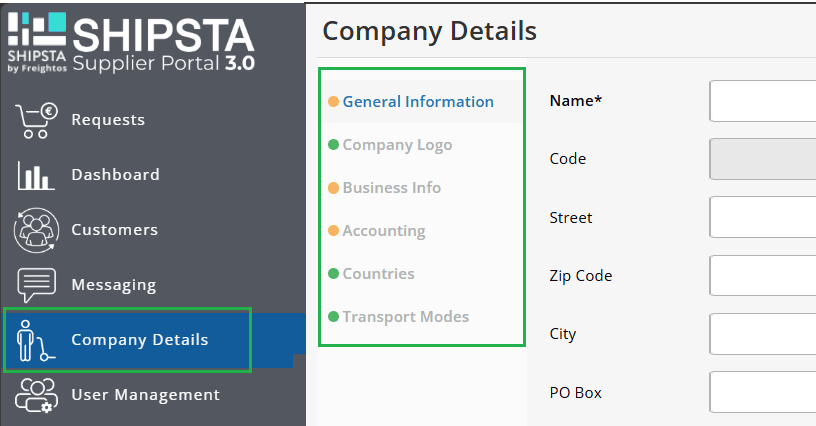Open Messaging in the sidebar
The image size is (816, 426).
click(113, 285)
